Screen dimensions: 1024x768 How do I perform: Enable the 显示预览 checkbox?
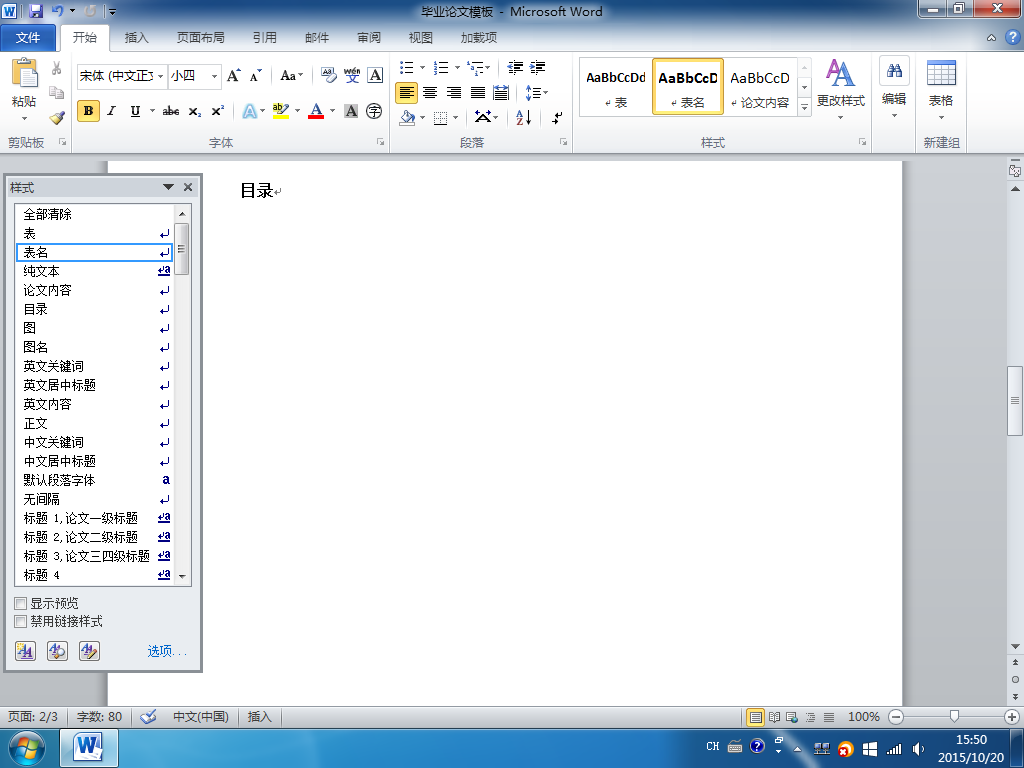(x=20, y=603)
